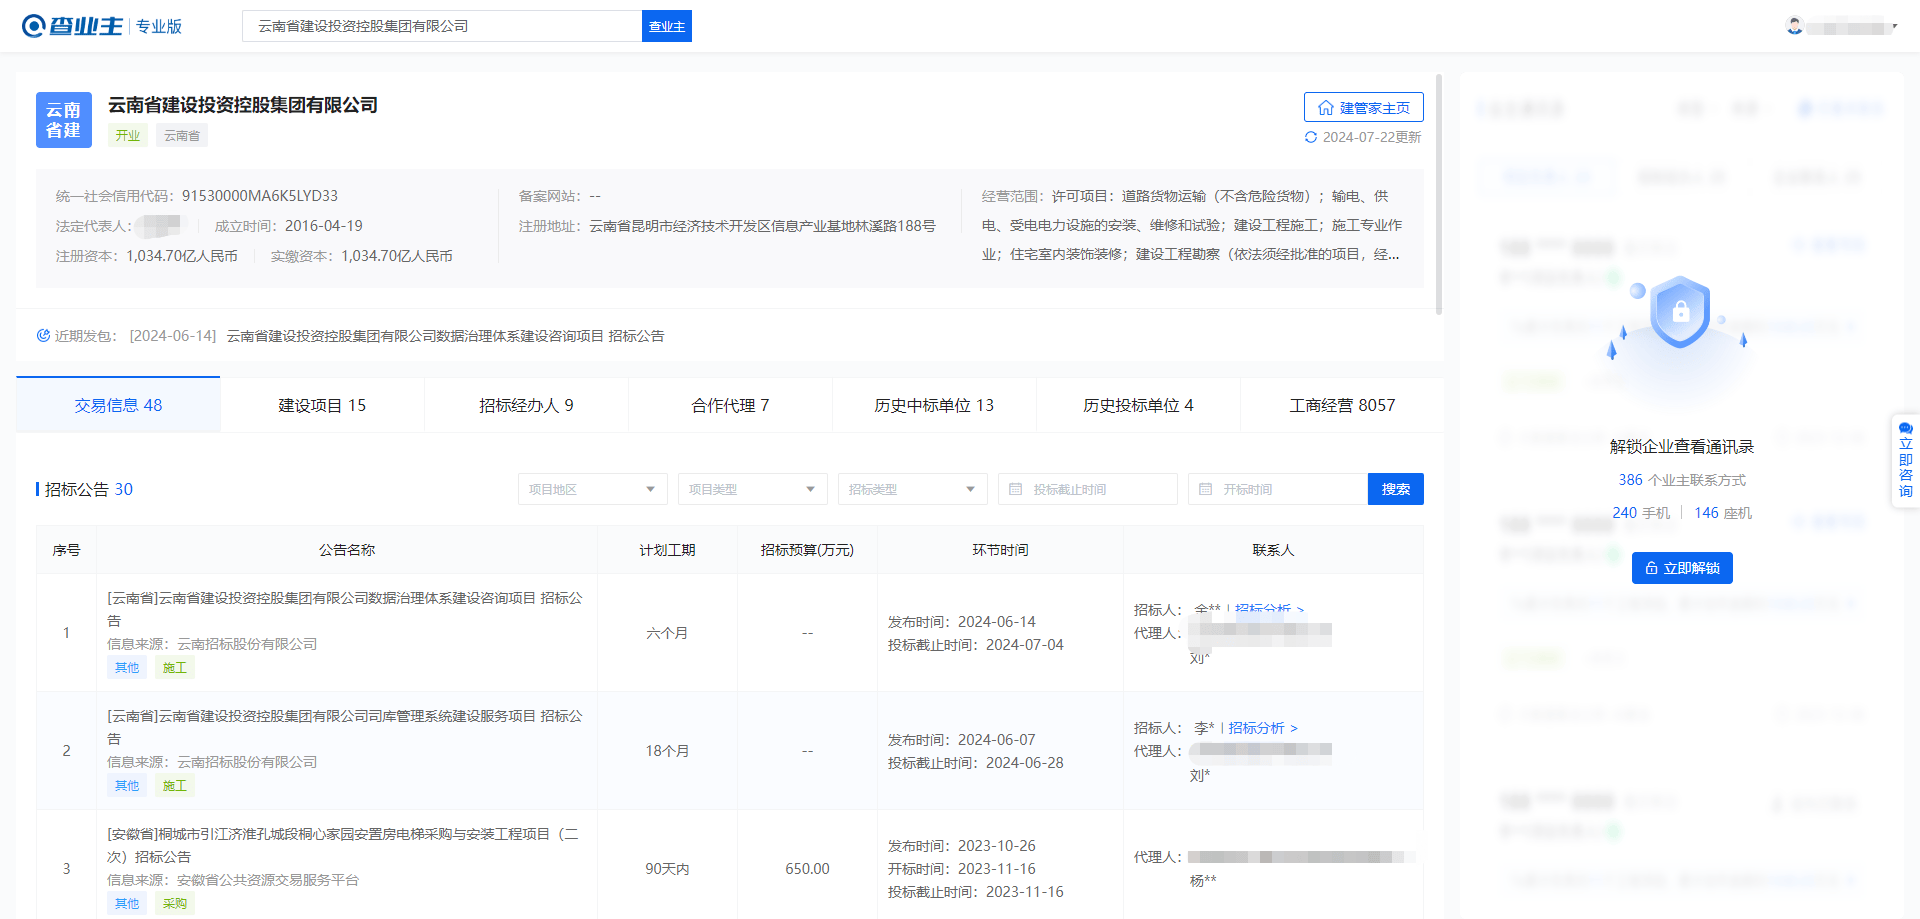Switch to the 历史投标单位 4 tab
1920x919 pixels.
click(x=1138, y=405)
